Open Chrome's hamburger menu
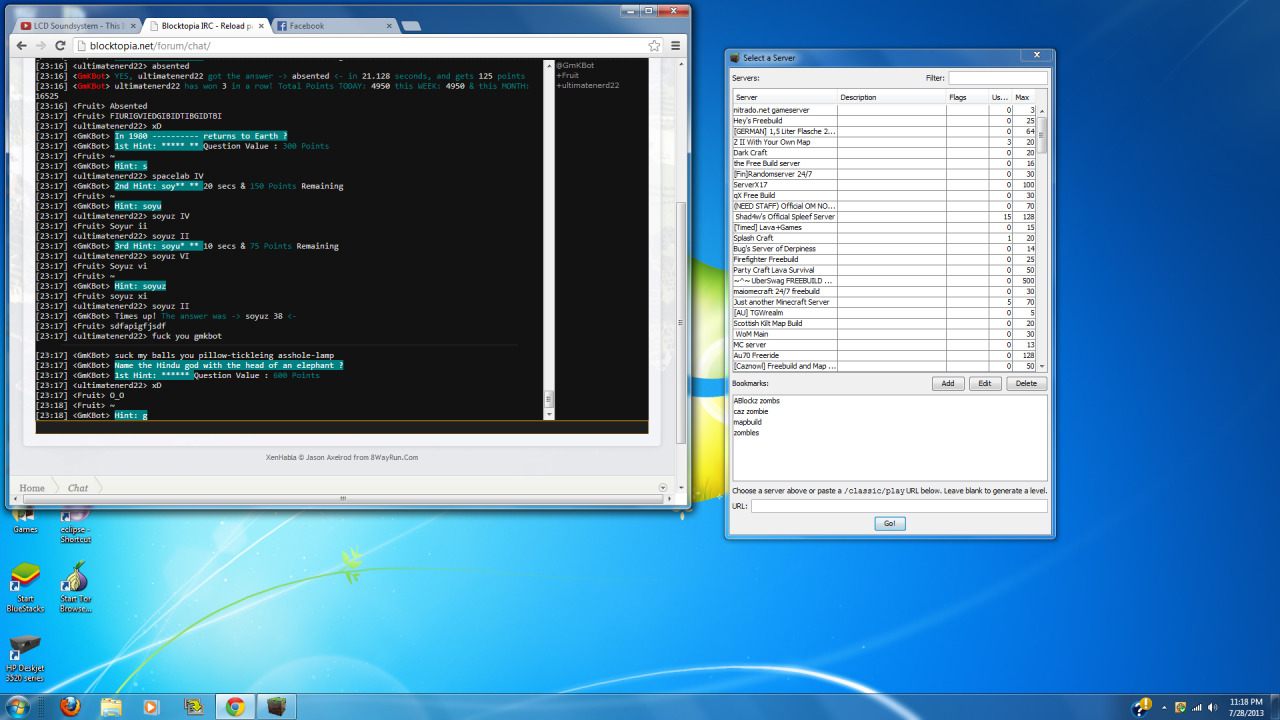This screenshot has width=1280, height=720. (676, 46)
